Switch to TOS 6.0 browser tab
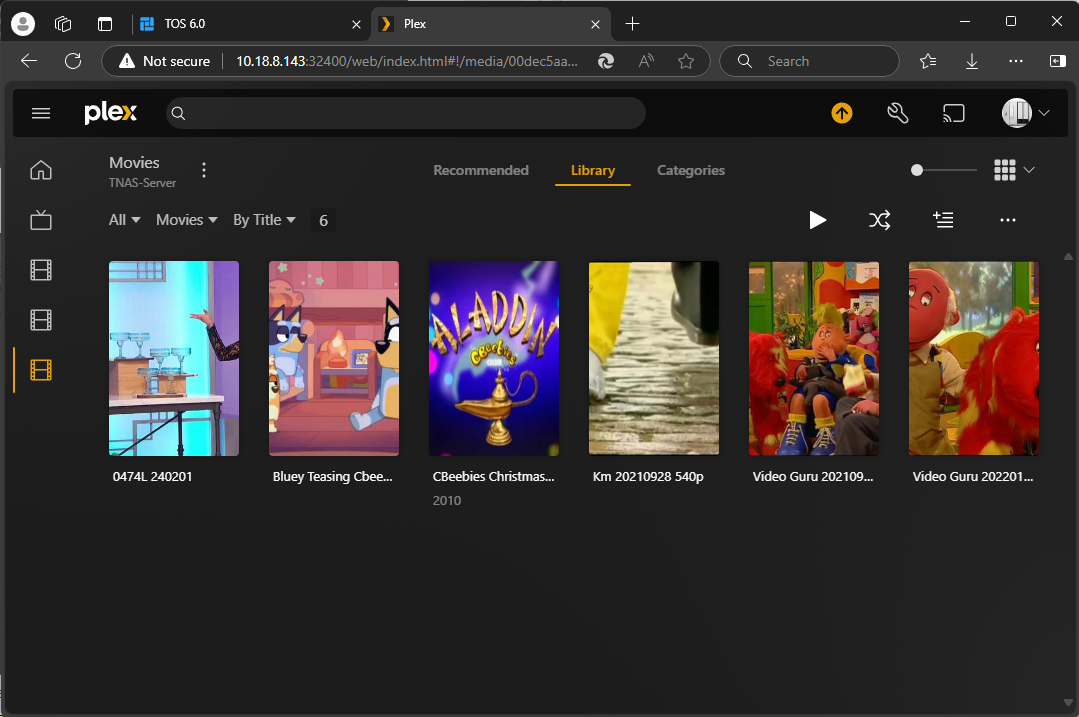Screen dimensions: 1079x717 pyautogui.click(x=249, y=24)
